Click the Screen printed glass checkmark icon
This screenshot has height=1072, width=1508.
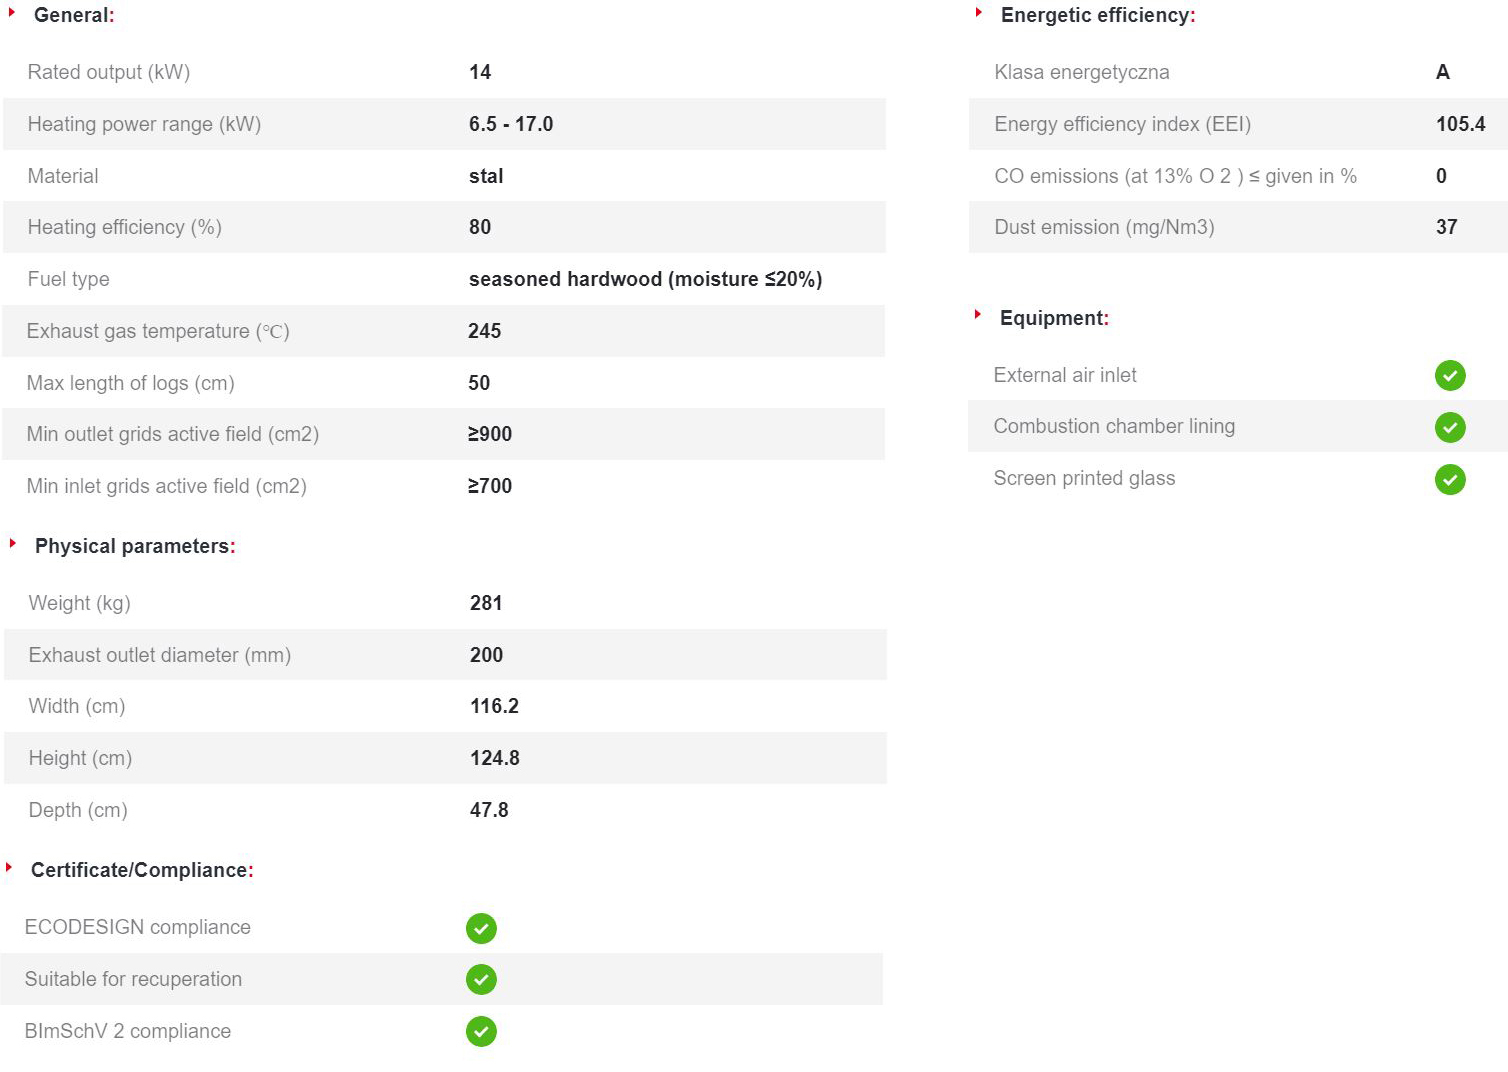(x=1450, y=479)
